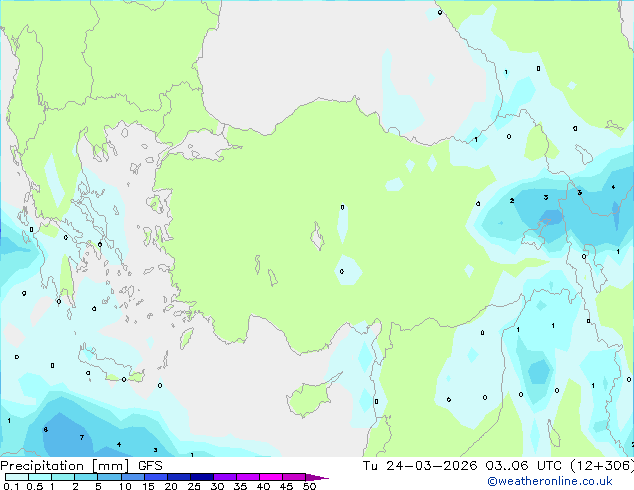Click the date 'Tu 24-03-2026' text
Image resolution: width=634 pixels, height=490 pixels.
(x=420, y=466)
